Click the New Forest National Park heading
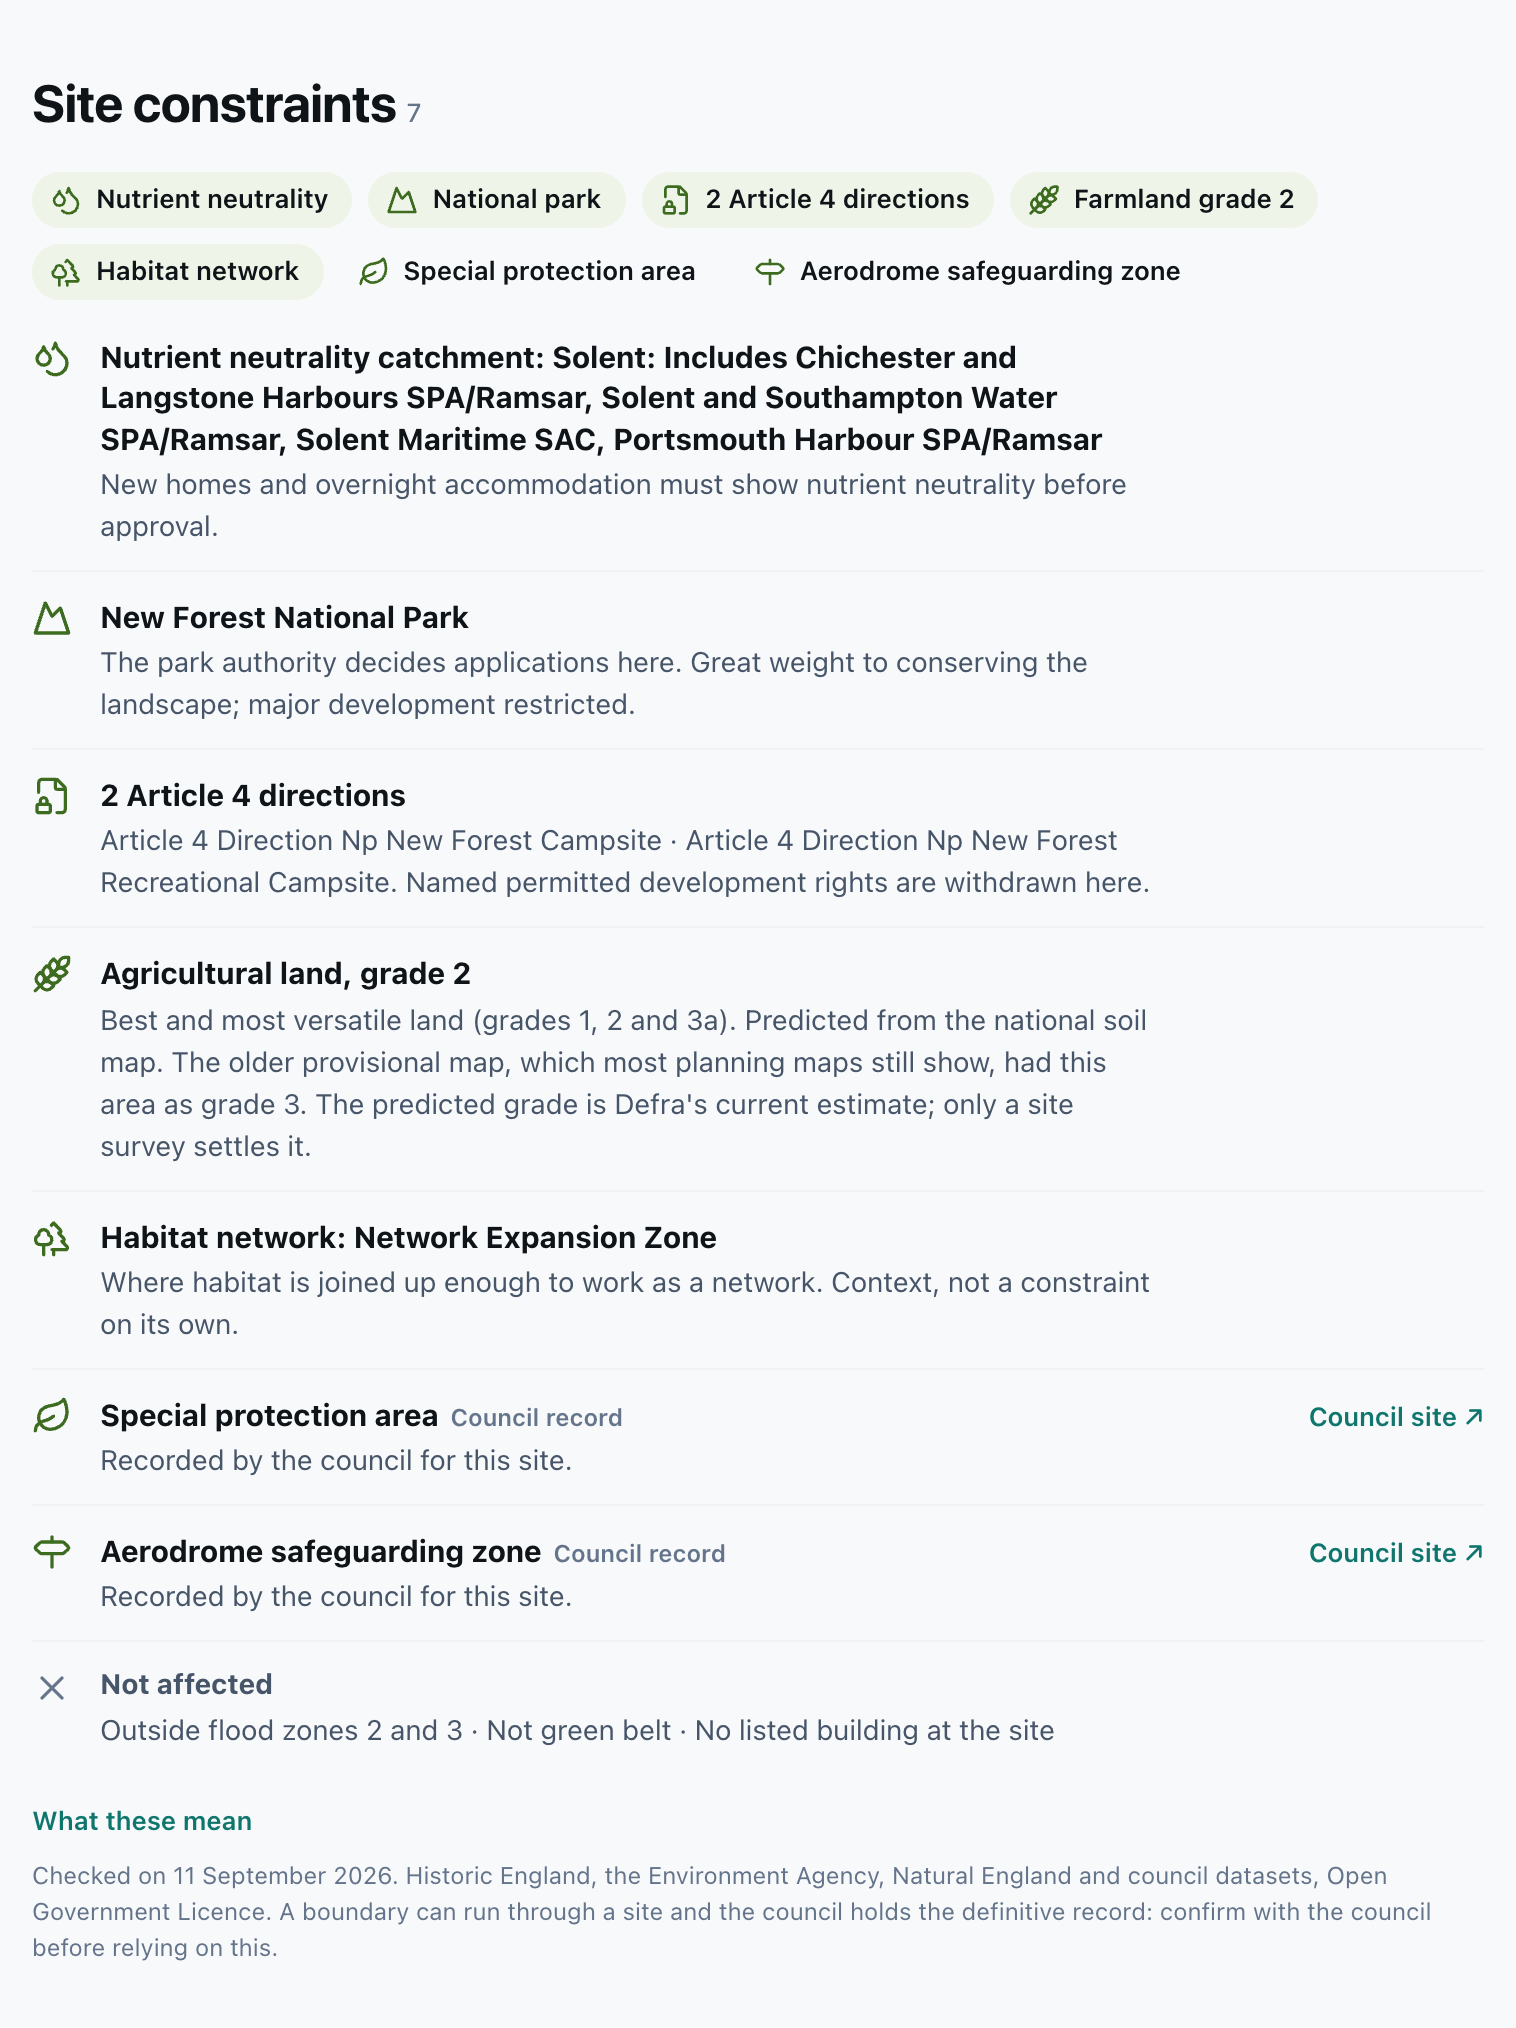This screenshot has width=1516, height=2028. pyautogui.click(x=285, y=618)
